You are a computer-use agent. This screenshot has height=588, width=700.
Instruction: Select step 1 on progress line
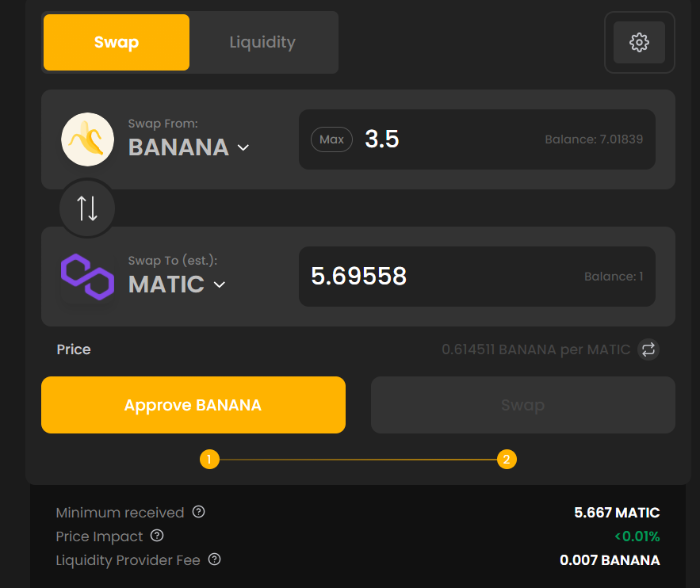[x=209, y=459]
